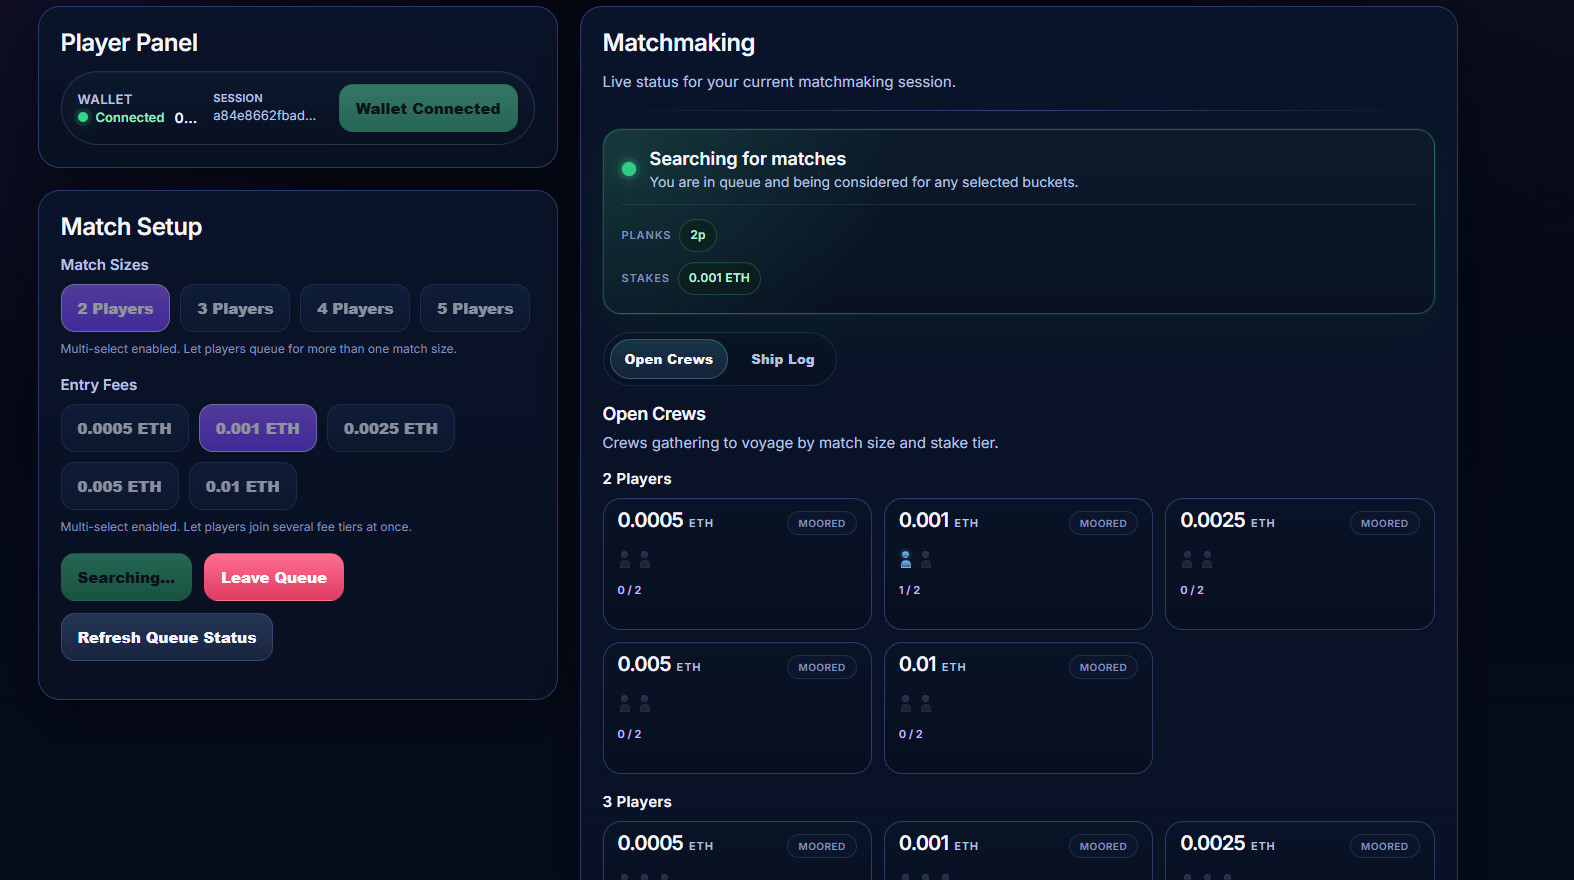
Task: Select the 0.0005 ETH entry fee
Action: pos(125,428)
